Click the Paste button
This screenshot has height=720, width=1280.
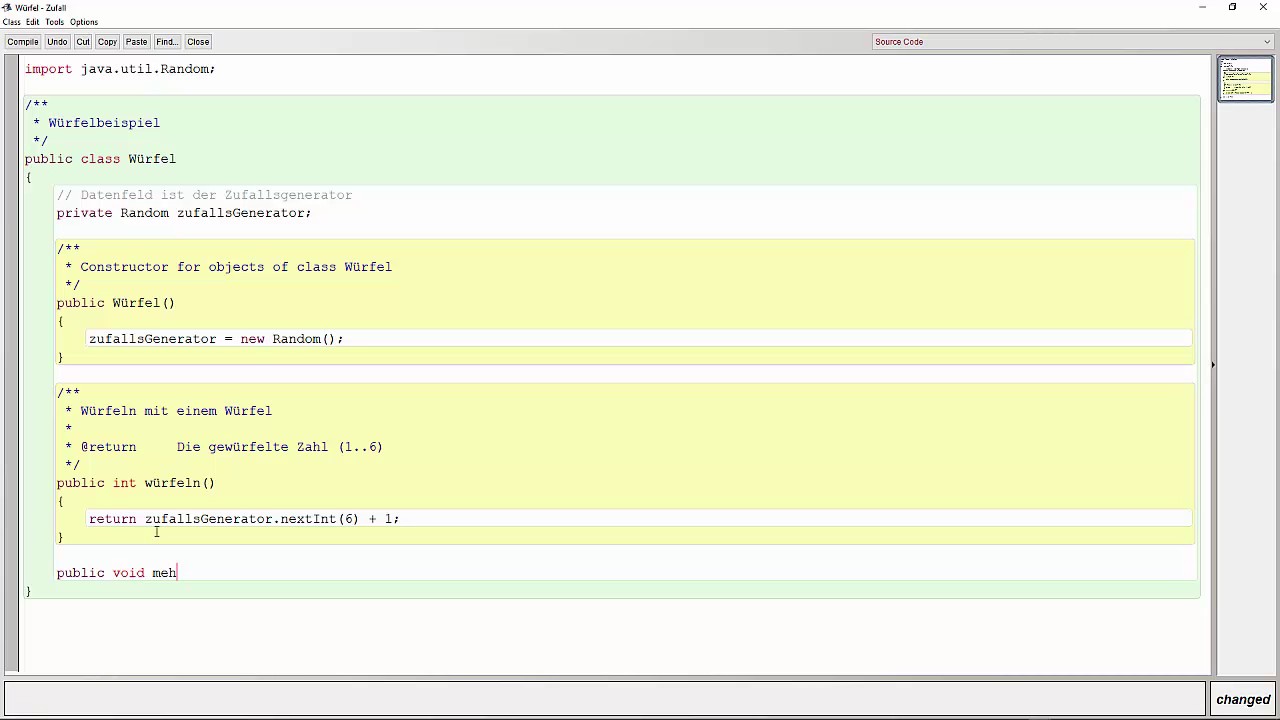tap(136, 42)
